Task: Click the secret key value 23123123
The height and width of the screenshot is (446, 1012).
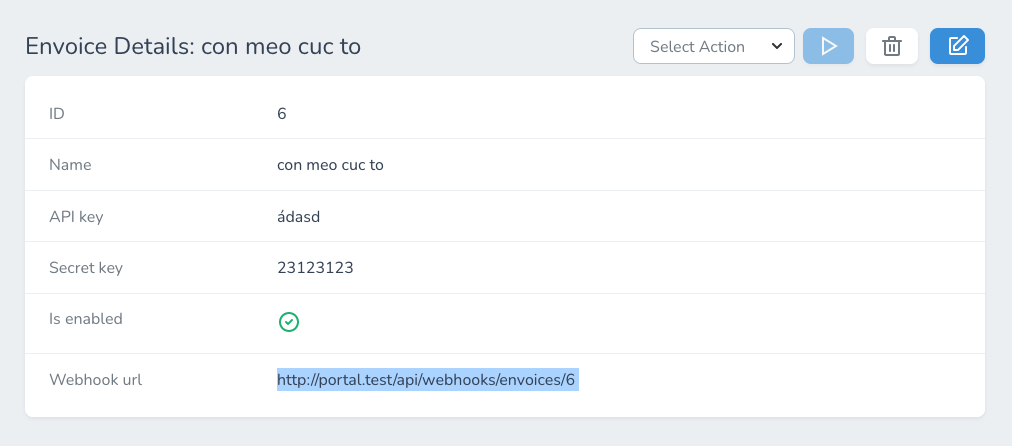Action: point(315,268)
